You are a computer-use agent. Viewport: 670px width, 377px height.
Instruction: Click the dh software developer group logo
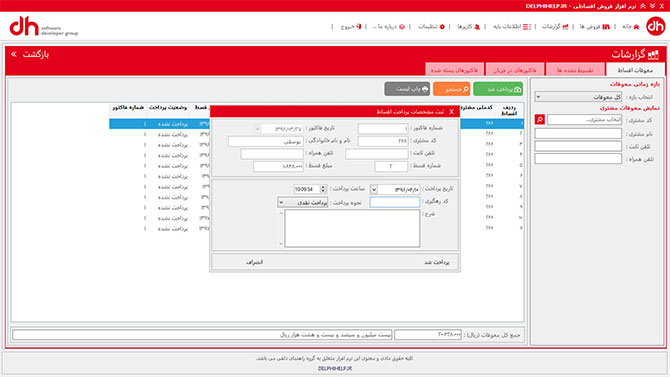[44, 26]
